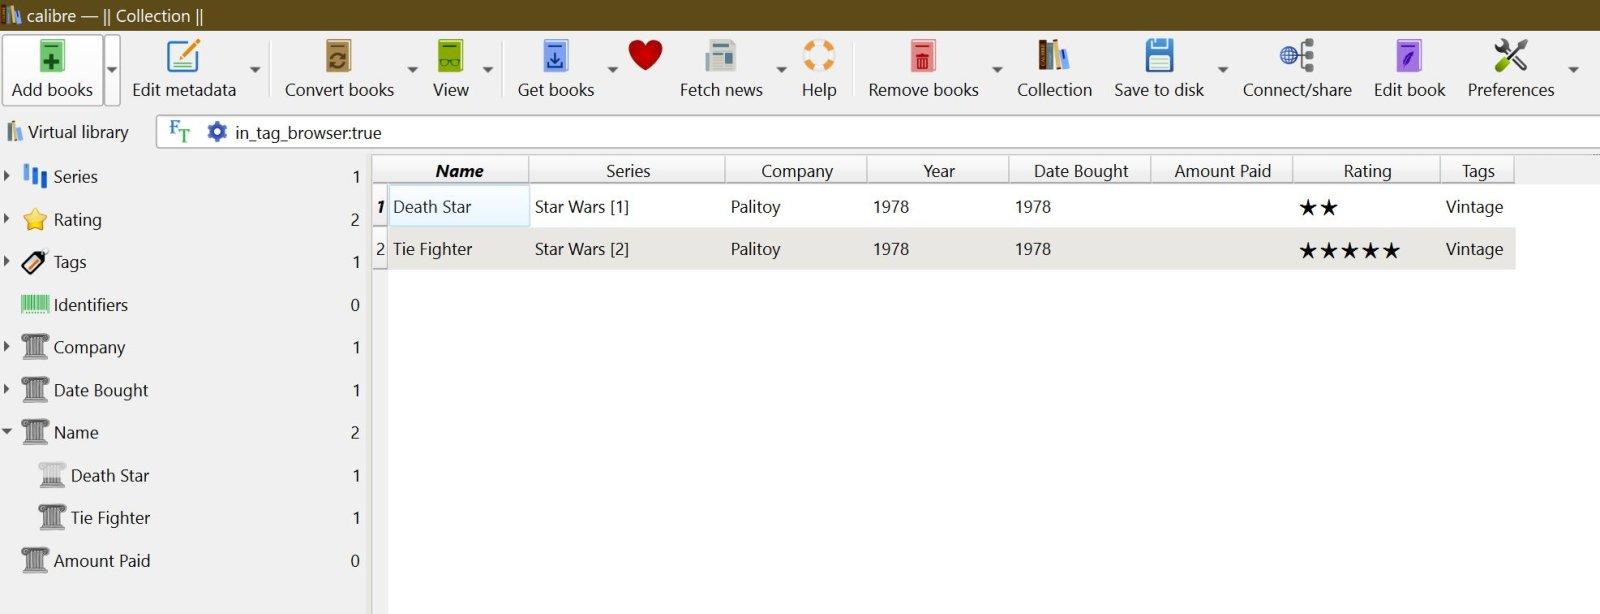The width and height of the screenshot is (1600, 614).
Task: Click the Add books icon
Action: pos(52,56)
